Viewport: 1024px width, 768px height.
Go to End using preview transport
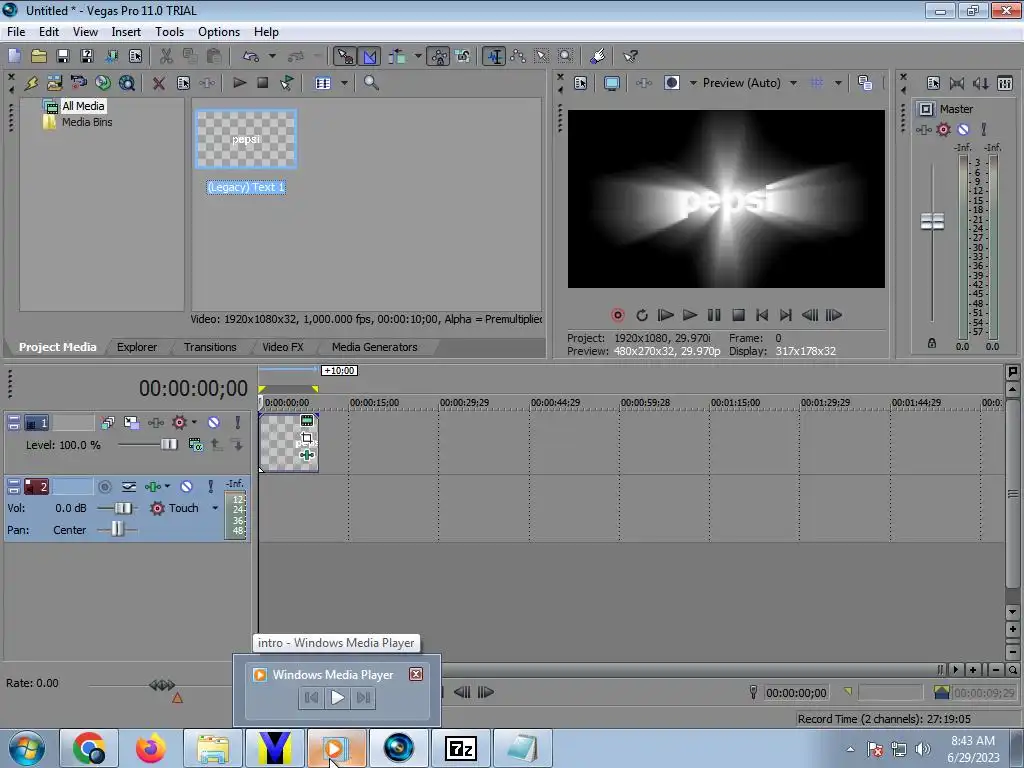click(786, 315)
